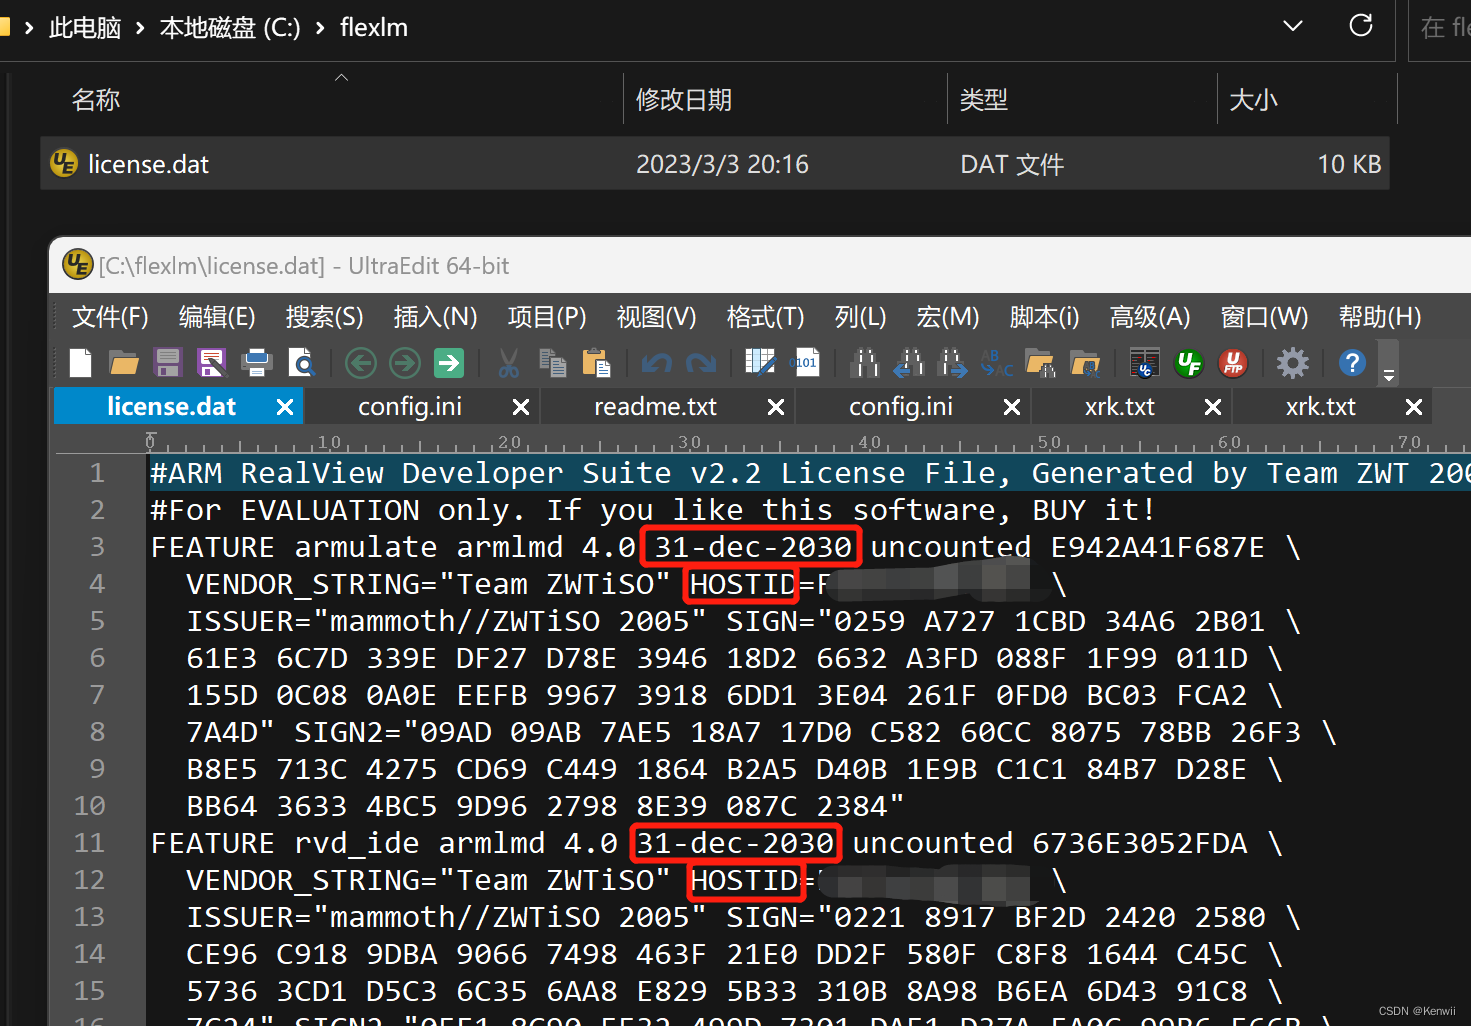Launch UltraFinder green UF icon
Screen dimensions: 1471x1026
[1189, 362]
